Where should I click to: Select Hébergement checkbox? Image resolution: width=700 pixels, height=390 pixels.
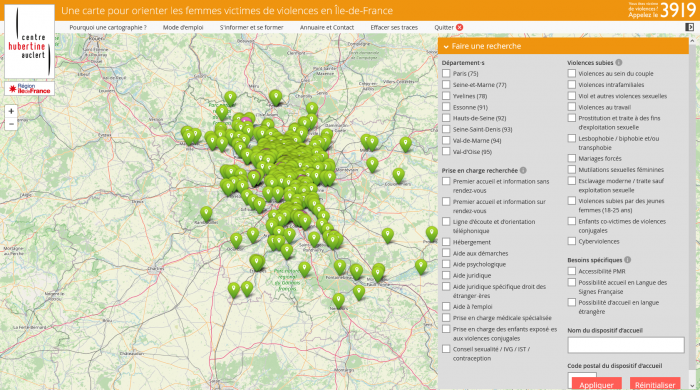pos(446,242)
